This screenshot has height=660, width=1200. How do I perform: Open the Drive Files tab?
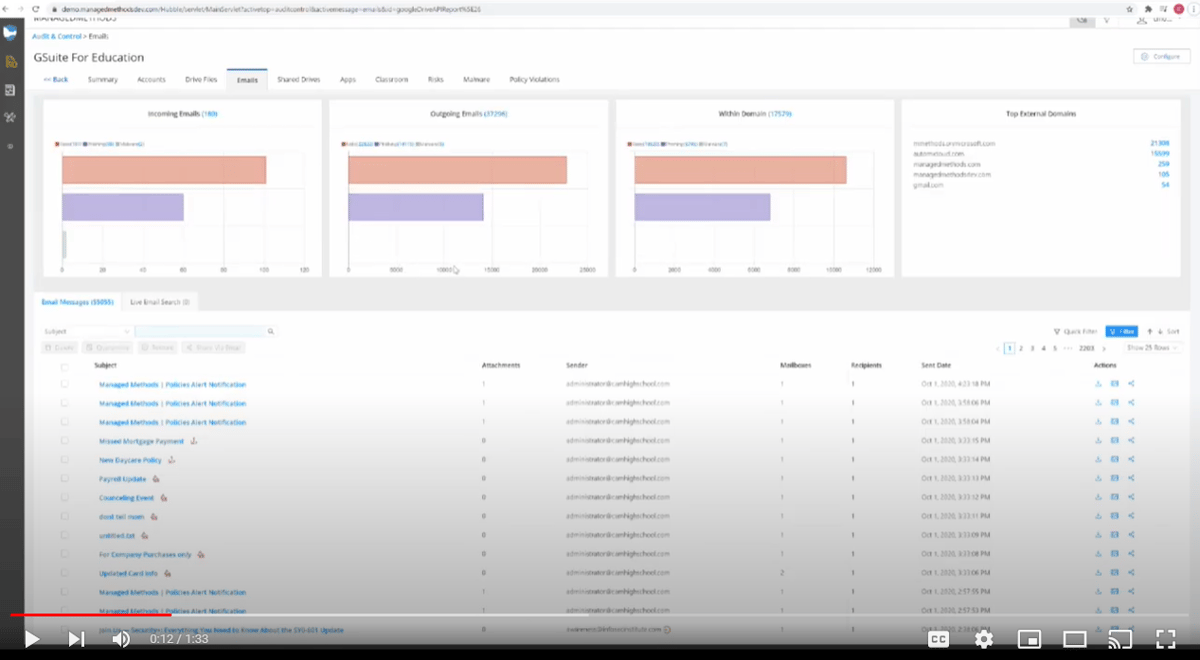click(x=200, y=79)
